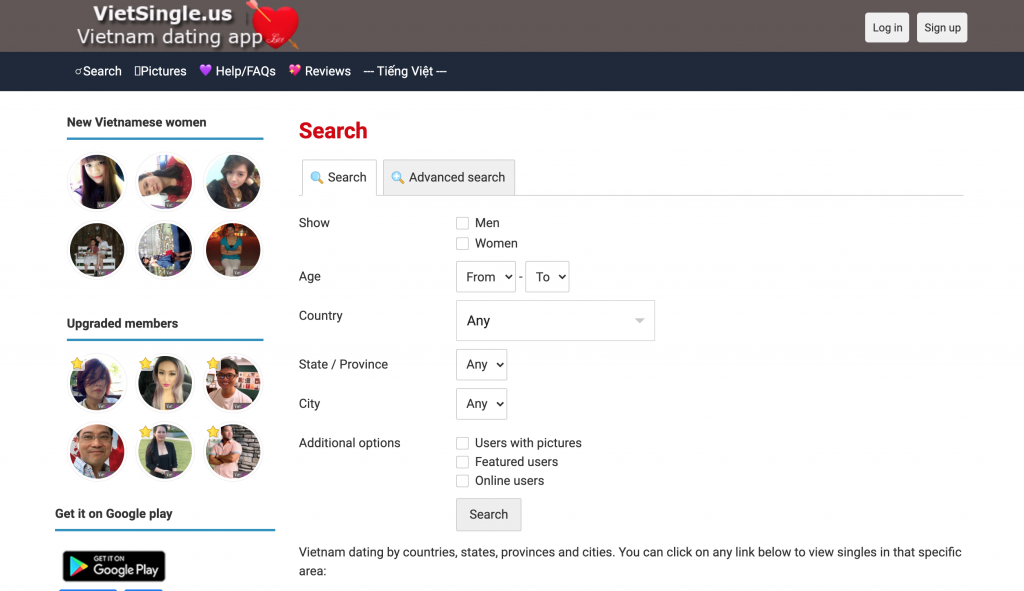Open first Upgraded members profile photo

coord(97,383)
